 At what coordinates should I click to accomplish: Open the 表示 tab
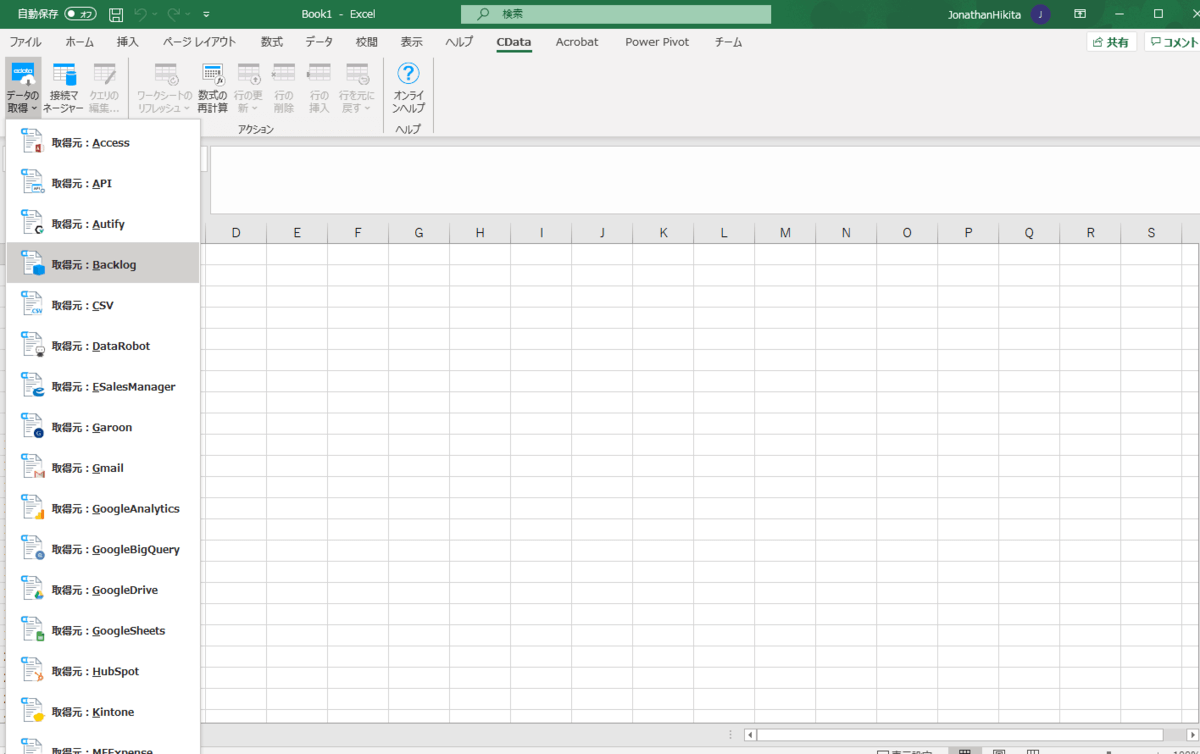pyautogui.click(x=411, y=42)
